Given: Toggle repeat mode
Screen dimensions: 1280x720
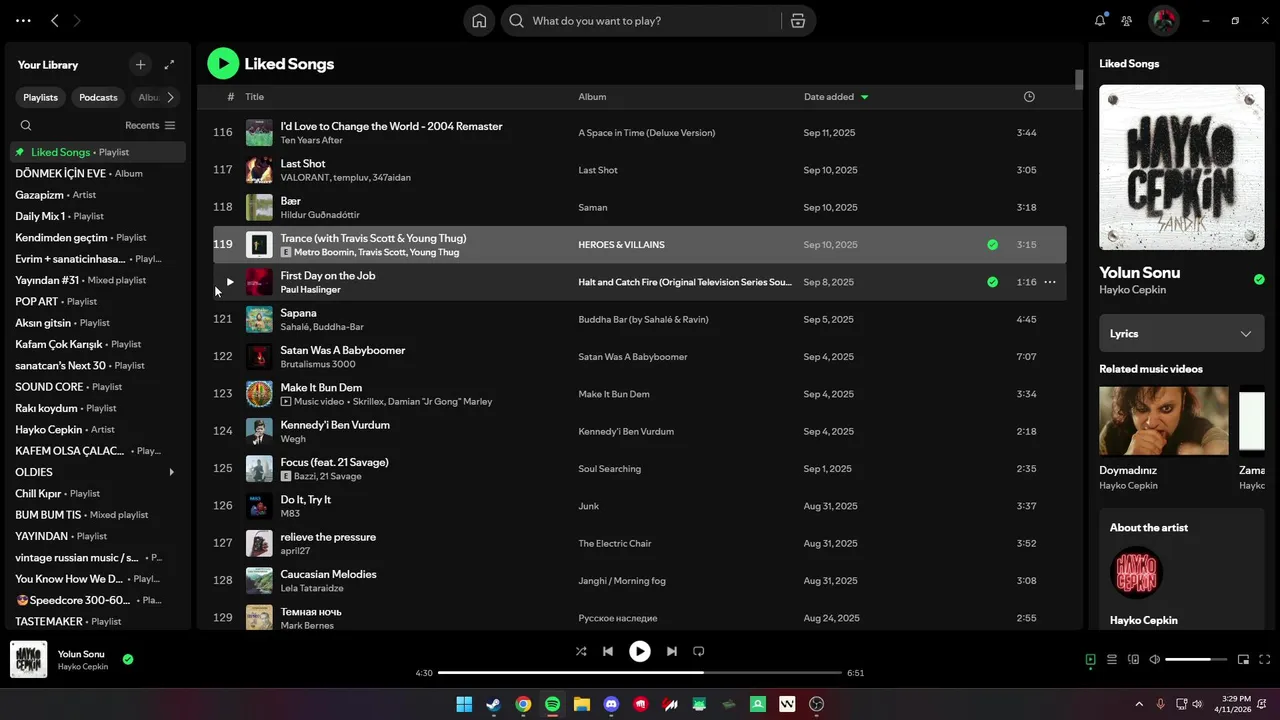Looking at the screenshot, I should 699,651.
